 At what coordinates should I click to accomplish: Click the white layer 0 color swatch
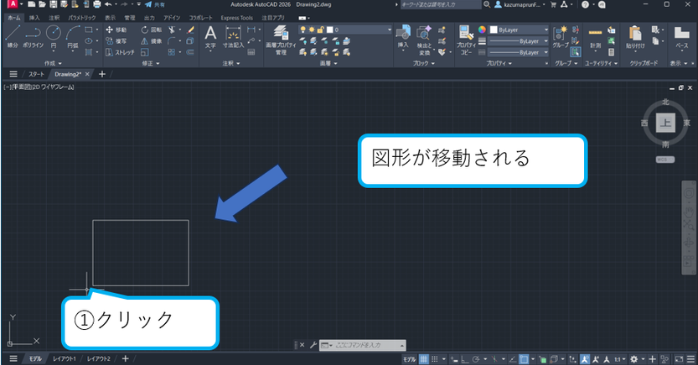pos(330,30)
